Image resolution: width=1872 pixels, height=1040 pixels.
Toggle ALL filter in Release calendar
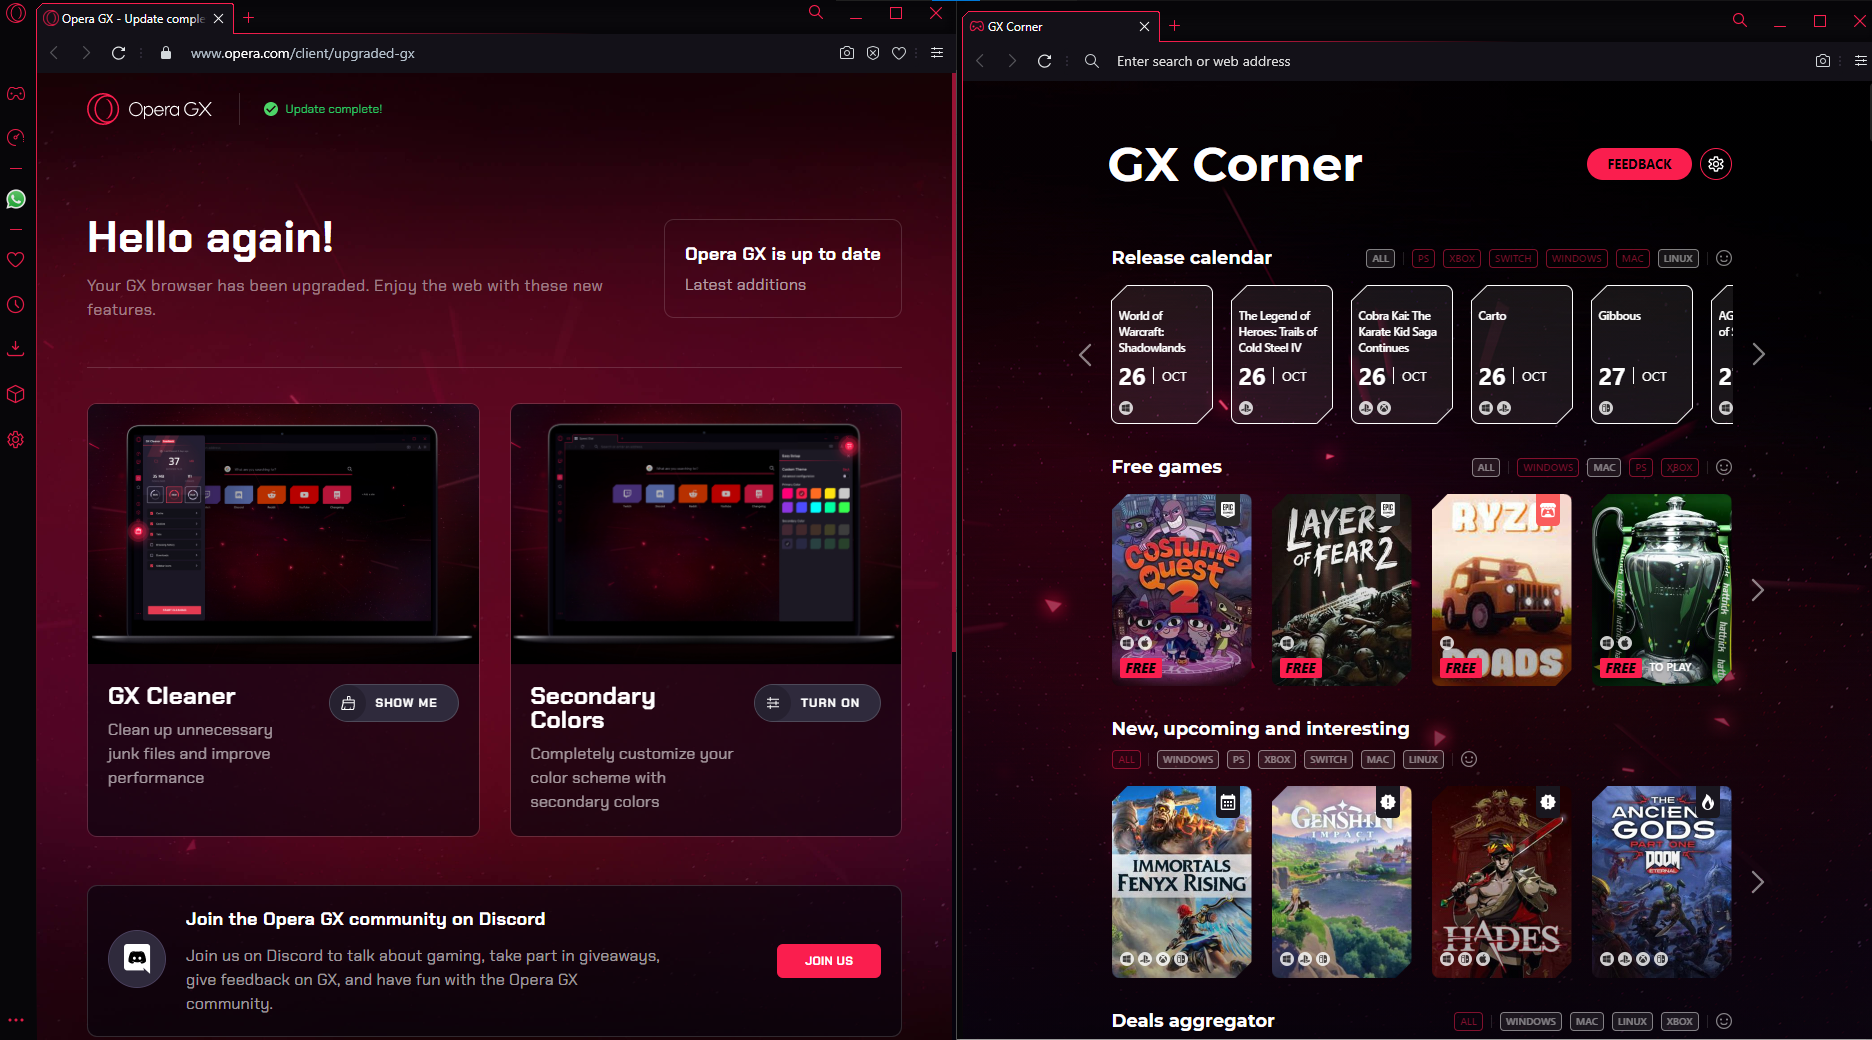point(1380,258)
